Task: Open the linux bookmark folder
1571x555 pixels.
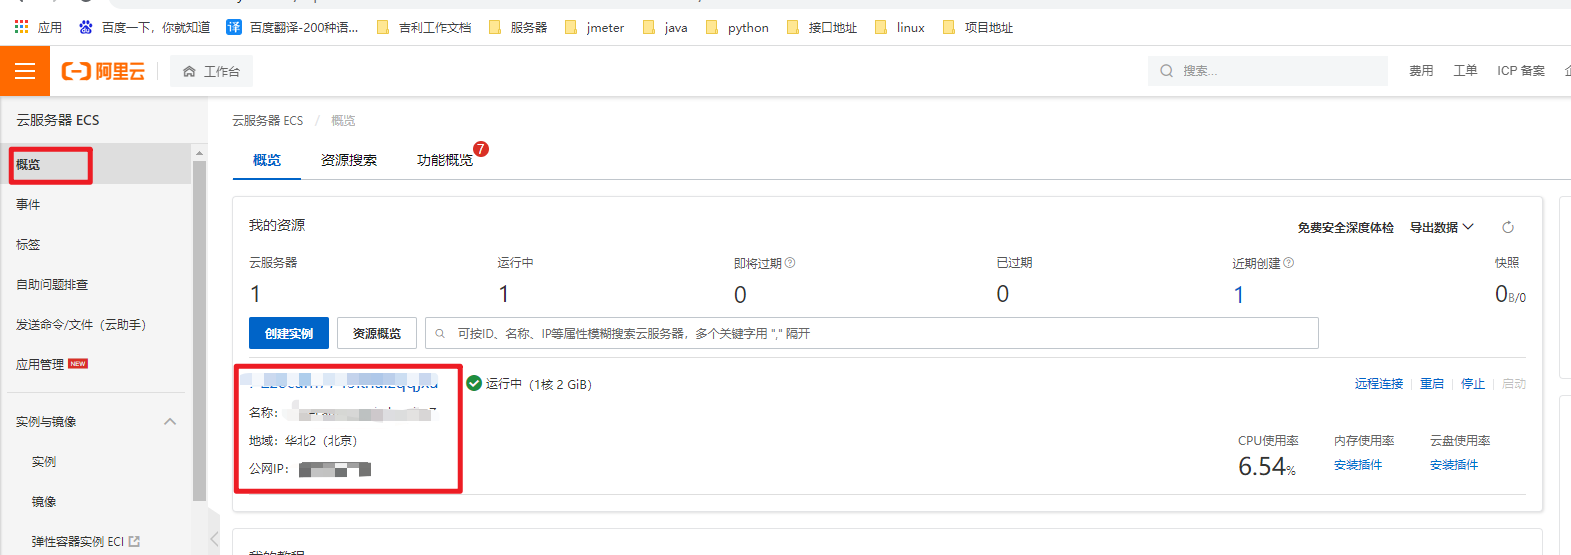Action: [x=900, y=27]
